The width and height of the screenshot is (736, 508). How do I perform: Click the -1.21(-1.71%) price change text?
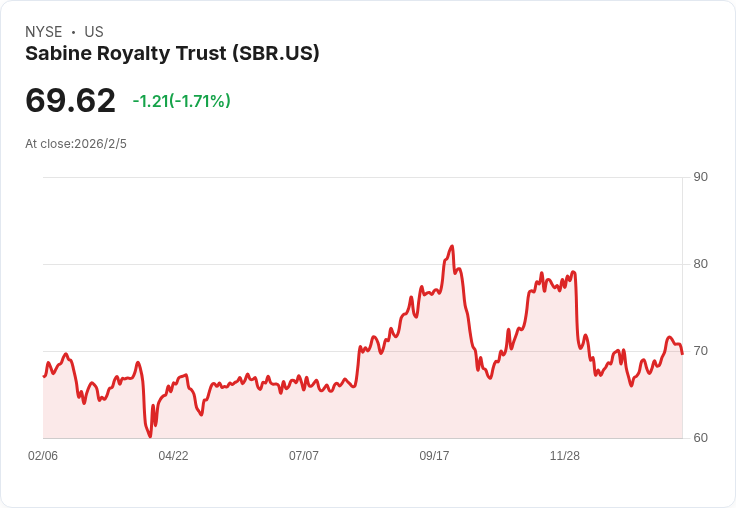pos(182,101)
